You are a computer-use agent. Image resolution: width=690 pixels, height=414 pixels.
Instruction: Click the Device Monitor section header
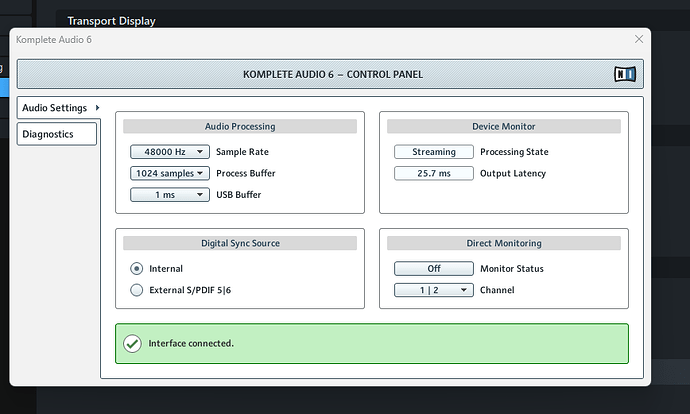pos(504,126)
